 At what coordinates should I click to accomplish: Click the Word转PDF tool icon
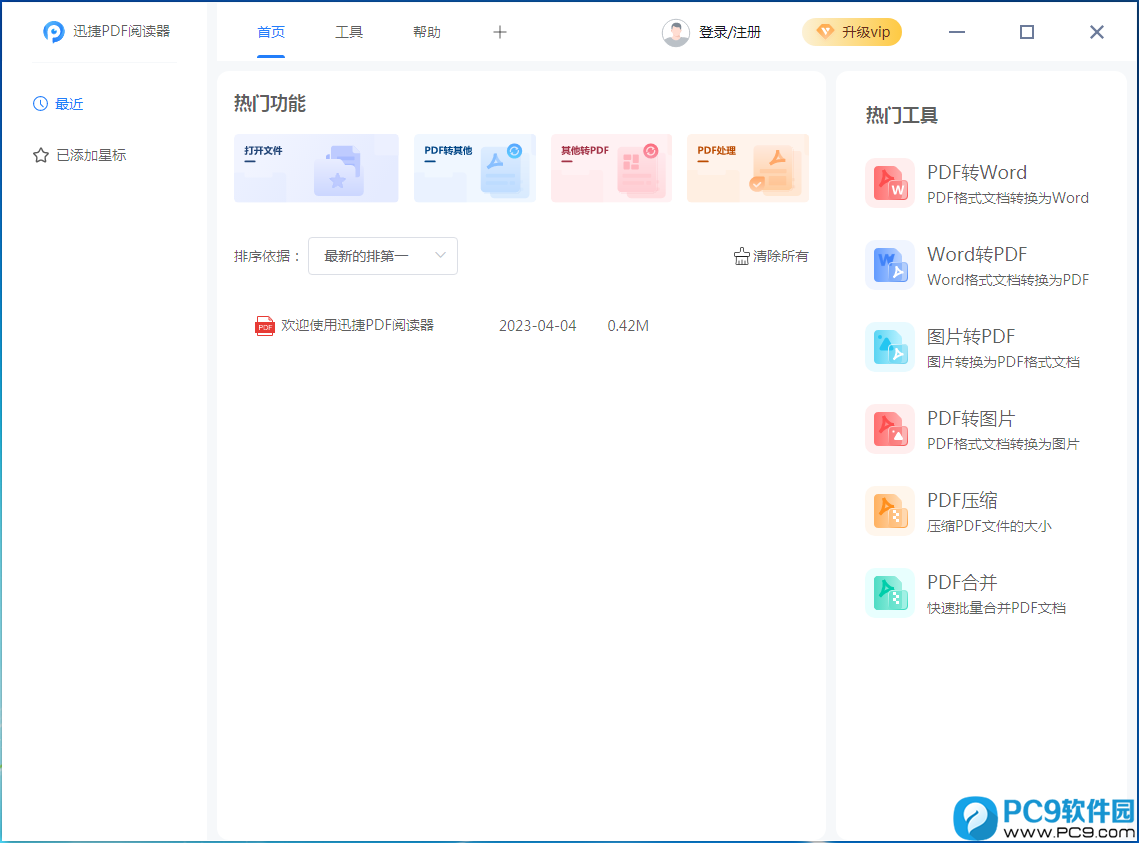tap(890, 265)
